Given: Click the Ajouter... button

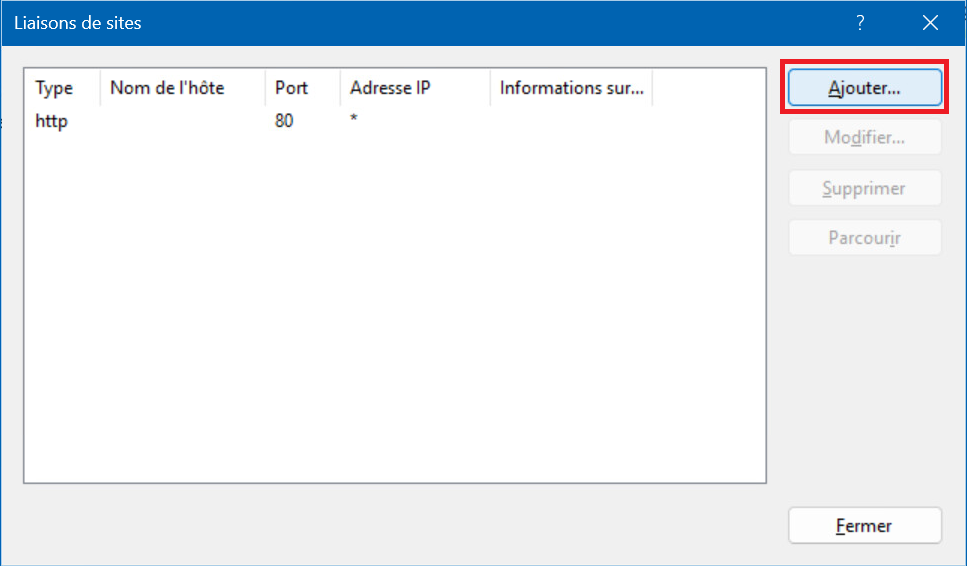Looking at the screenshot, I should [x=864, y=87].
